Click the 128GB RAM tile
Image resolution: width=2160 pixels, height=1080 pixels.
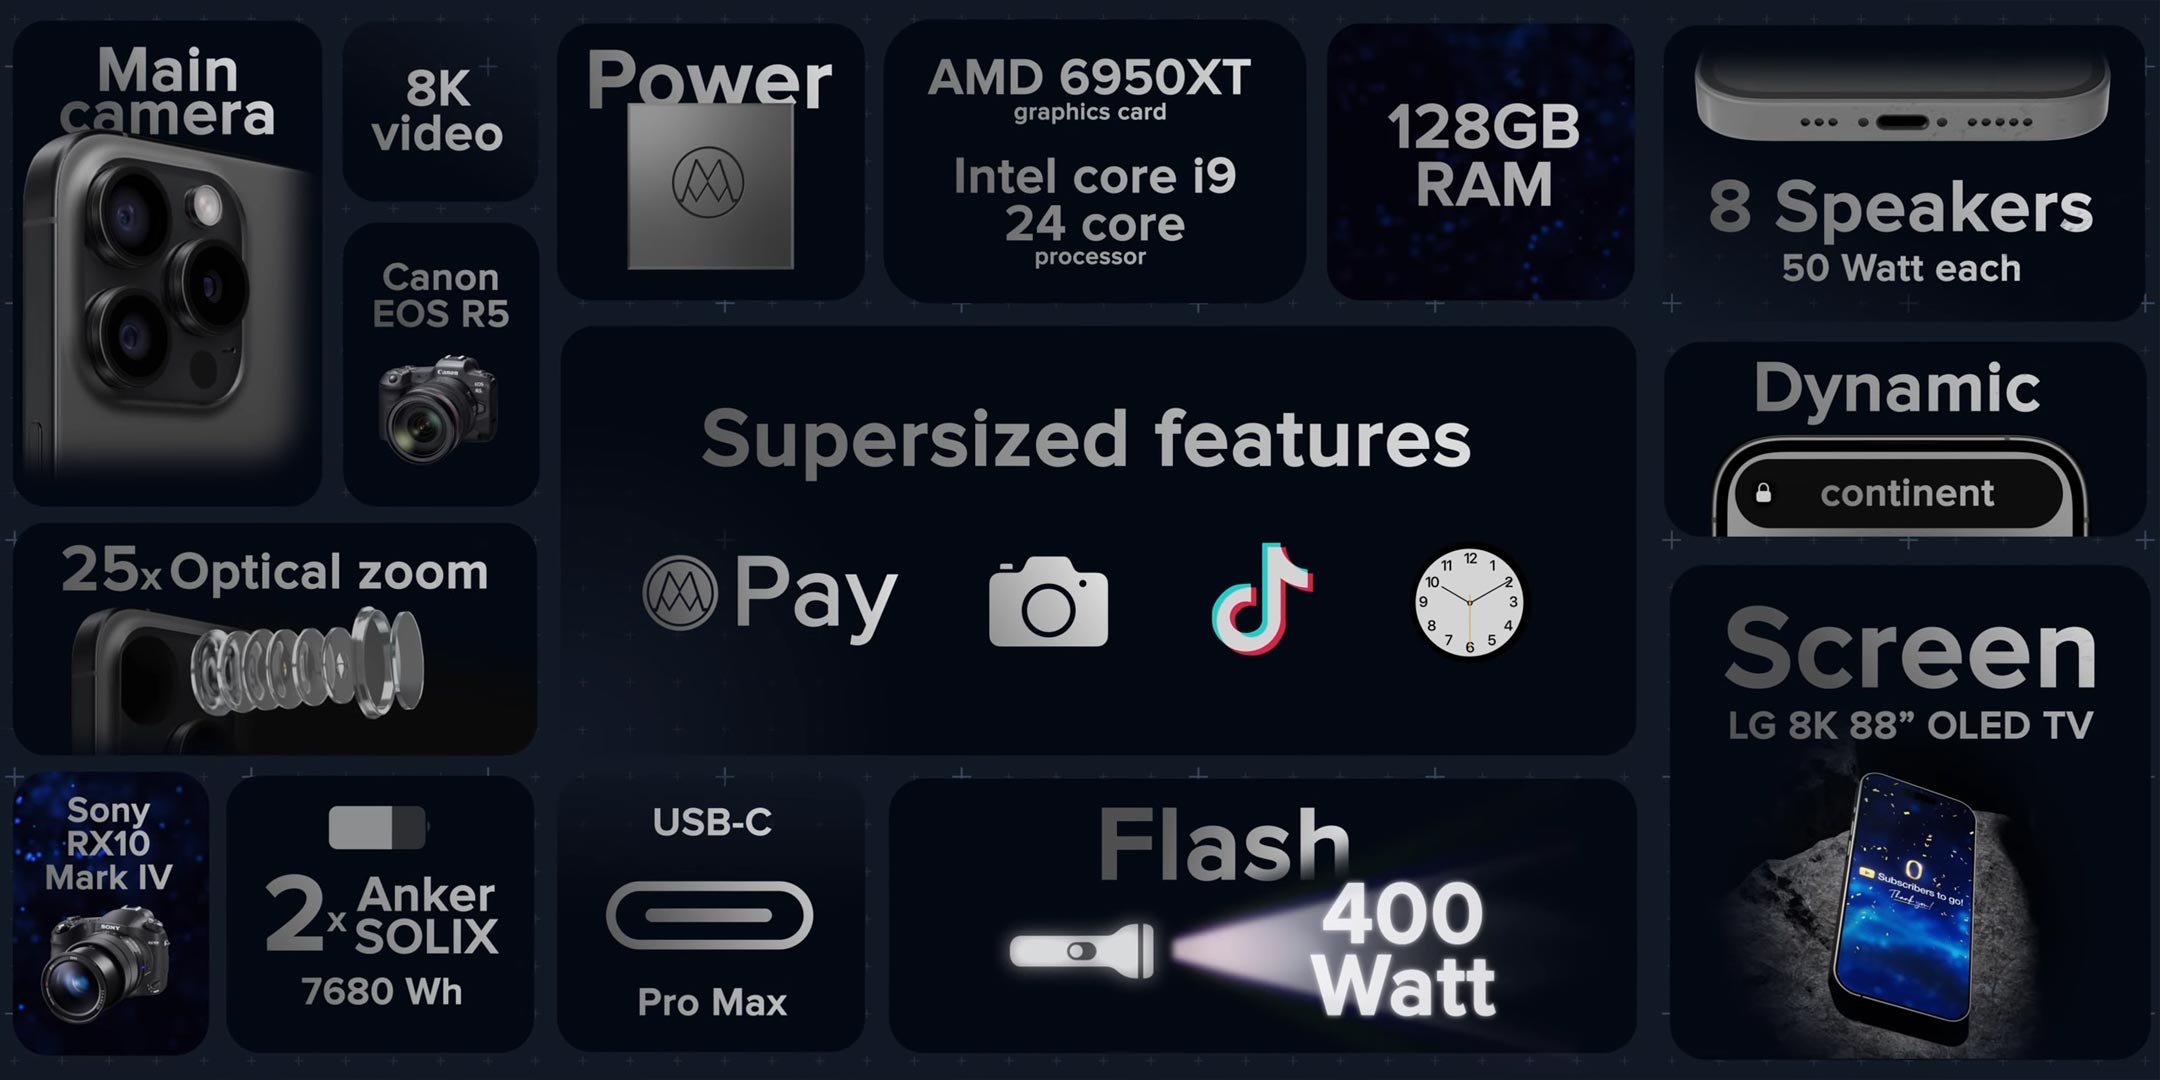pos(1481,162)
